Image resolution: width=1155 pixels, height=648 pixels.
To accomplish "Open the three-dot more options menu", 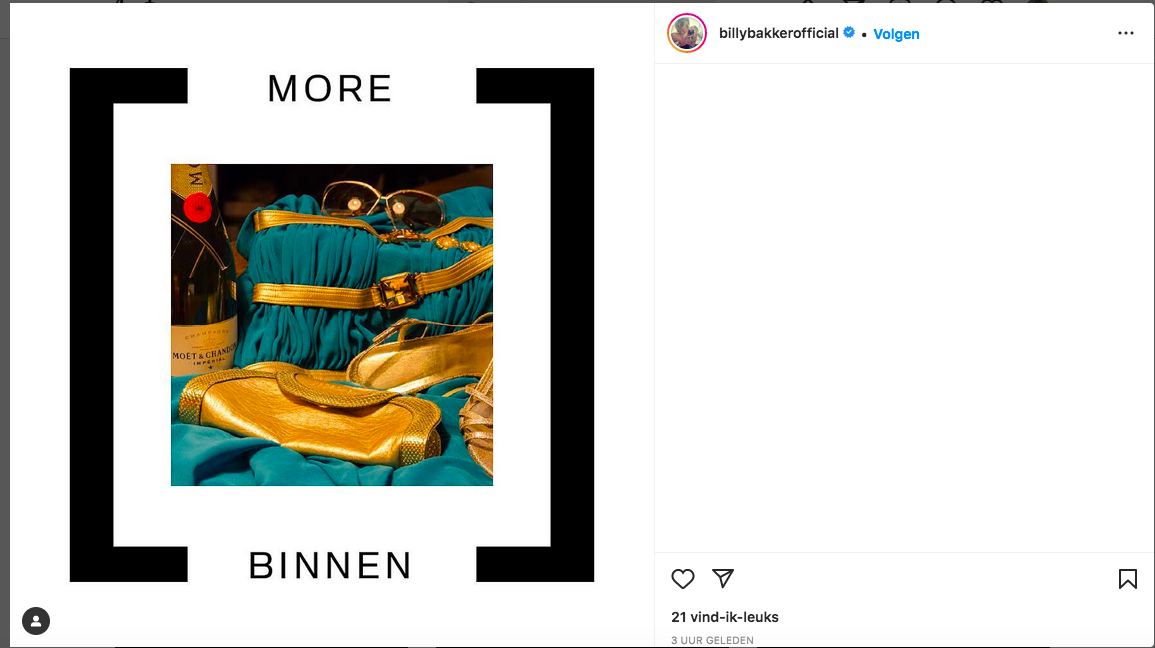I will [x=1126, y=33].
